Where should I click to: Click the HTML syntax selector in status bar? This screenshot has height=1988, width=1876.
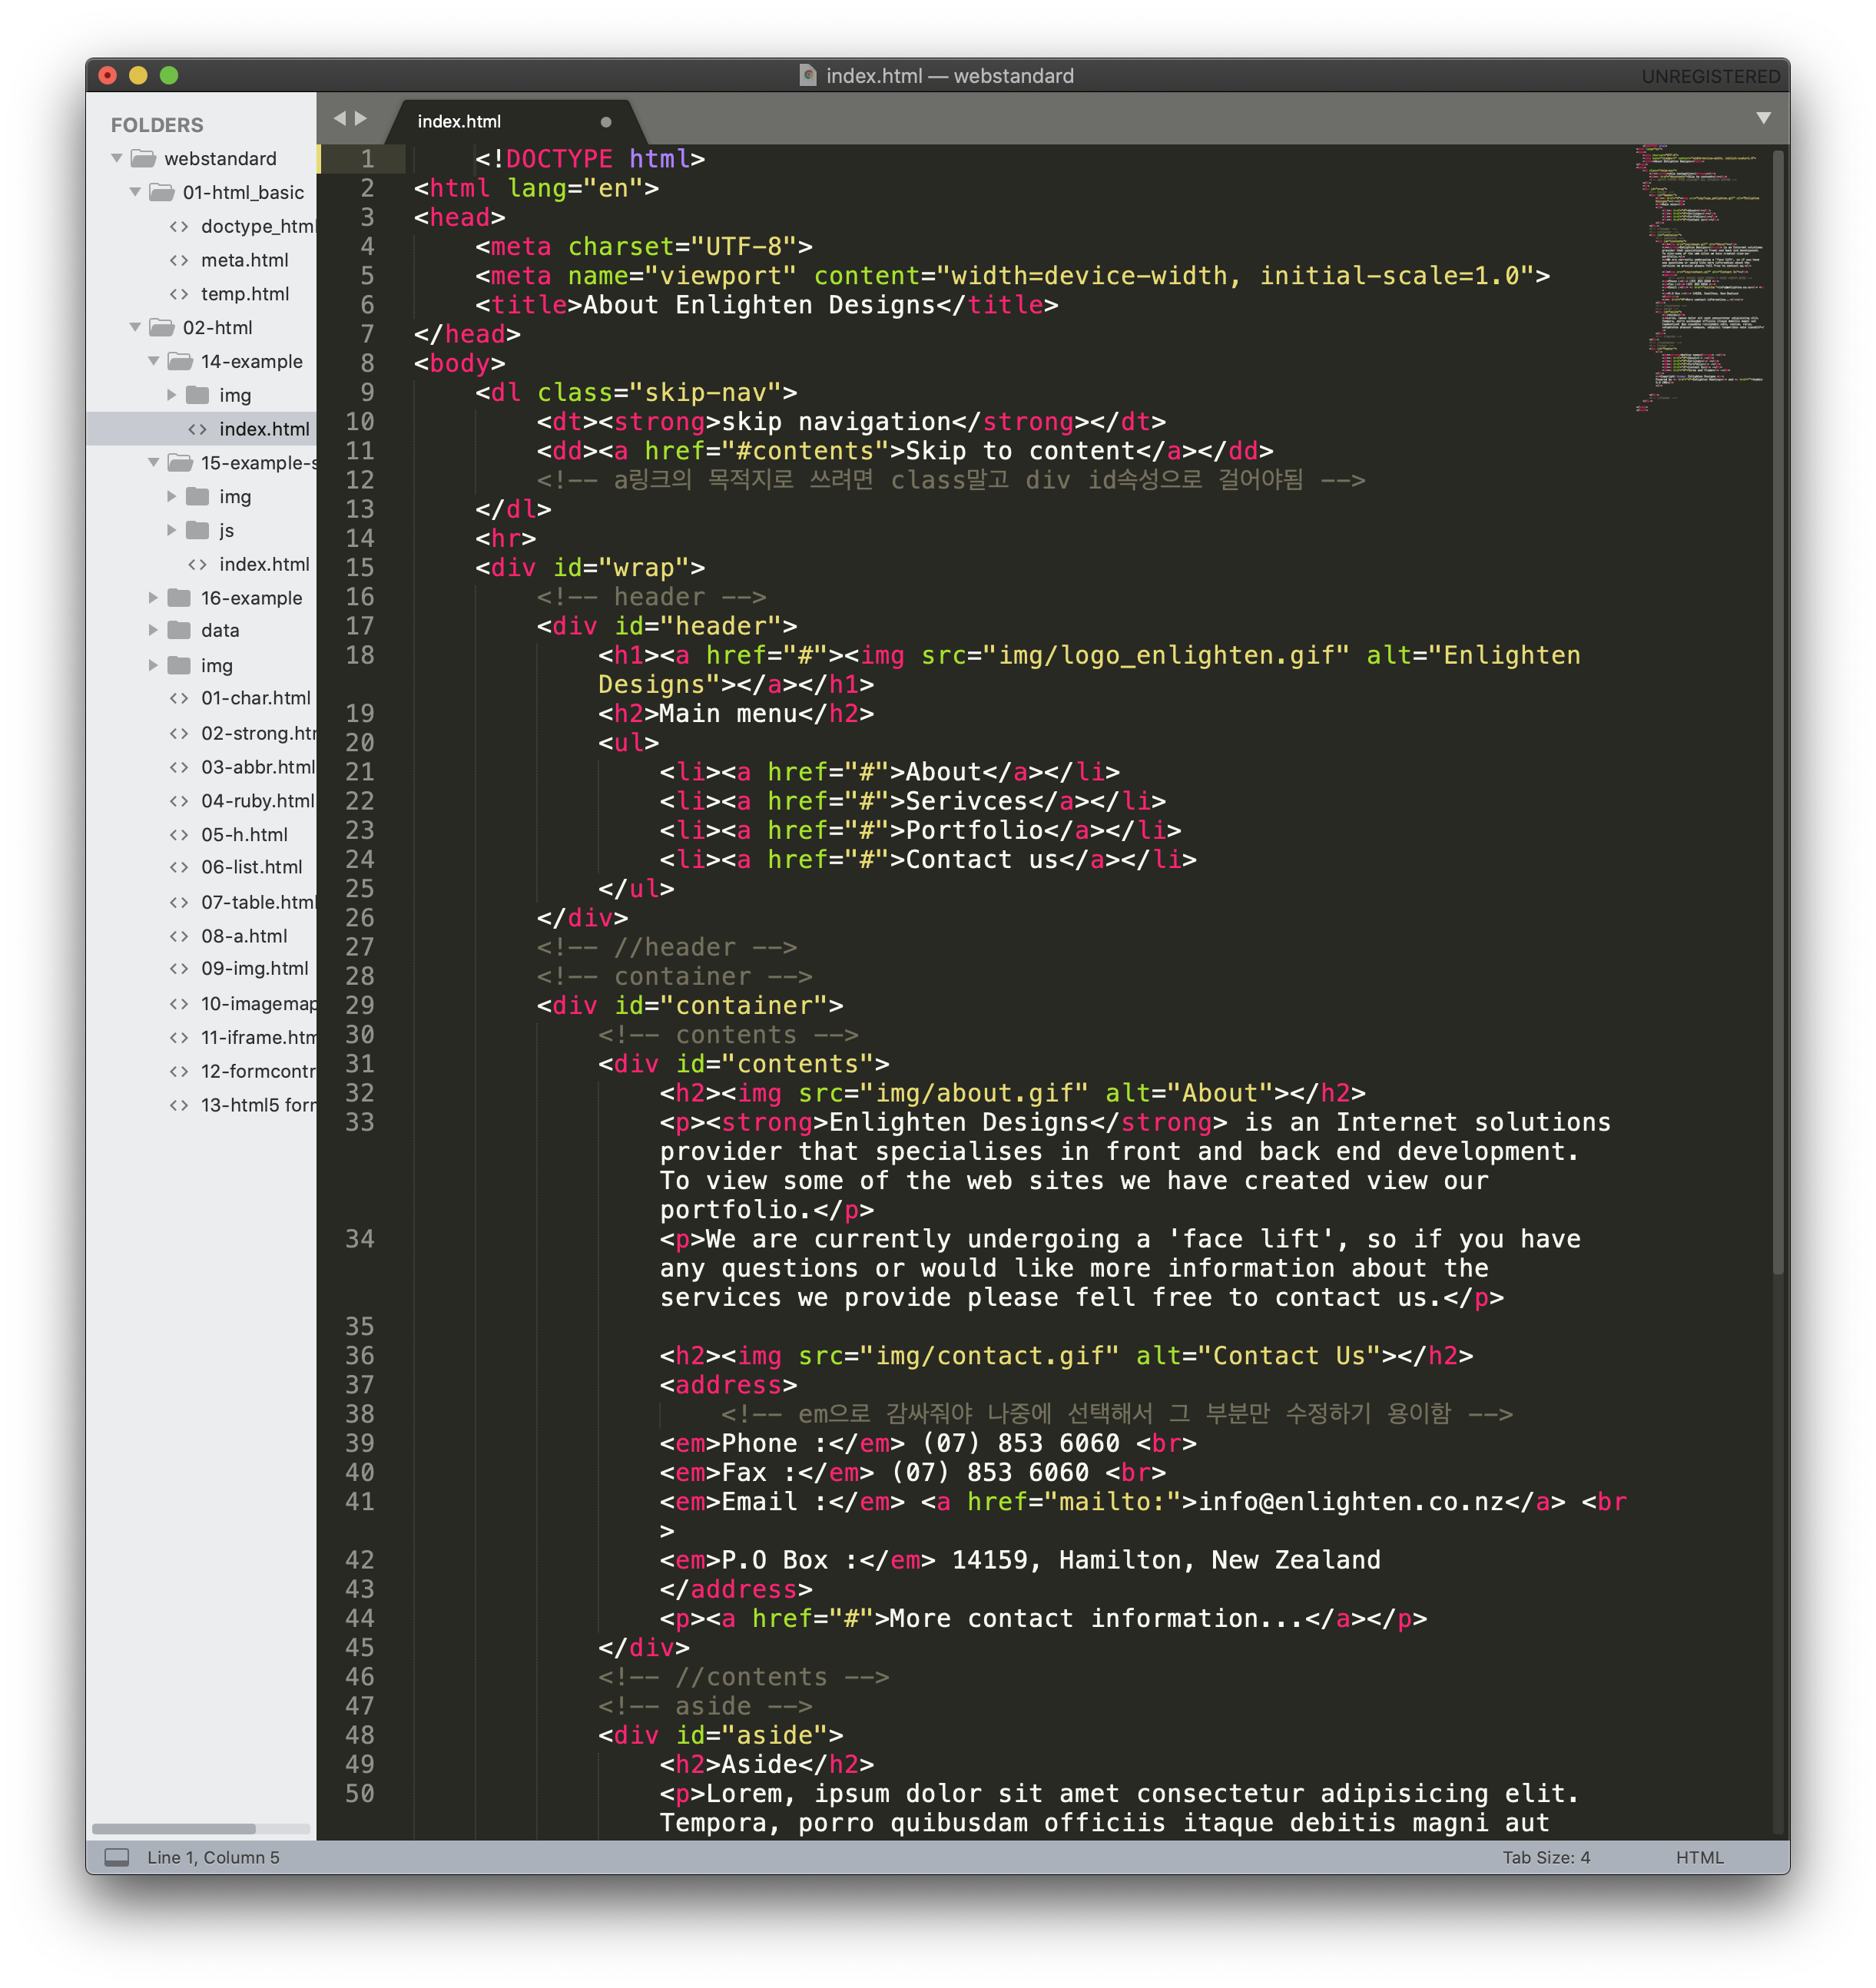1699,1857
